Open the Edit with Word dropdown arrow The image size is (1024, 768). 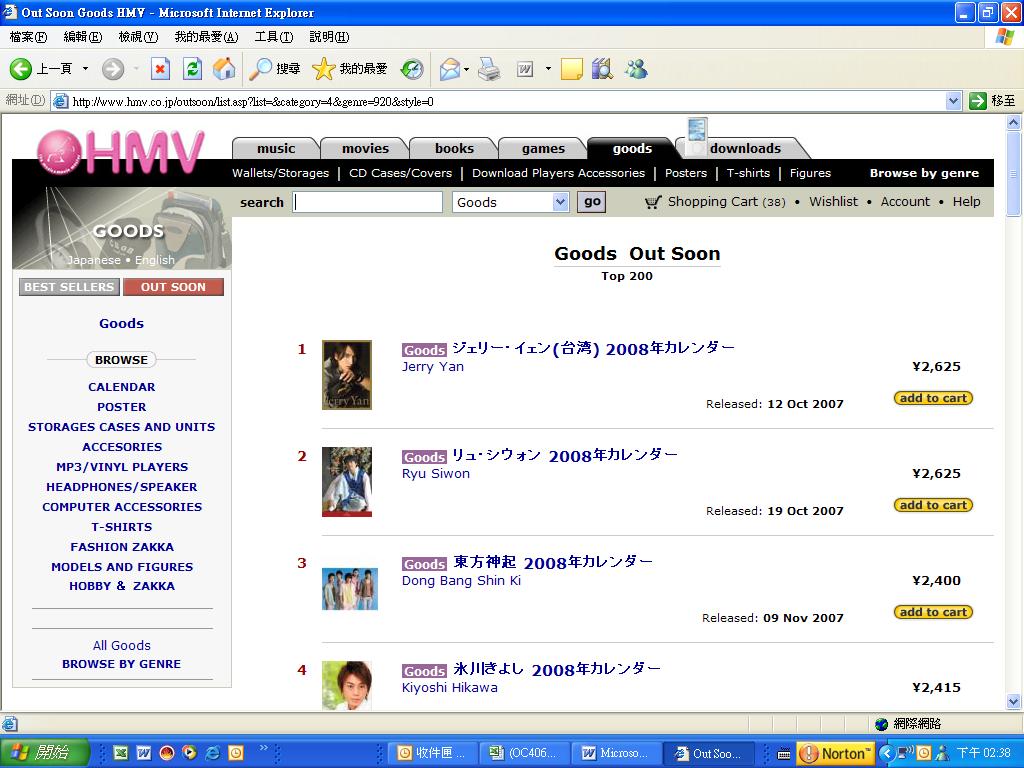pyautogui.click(x=548, y=69)
